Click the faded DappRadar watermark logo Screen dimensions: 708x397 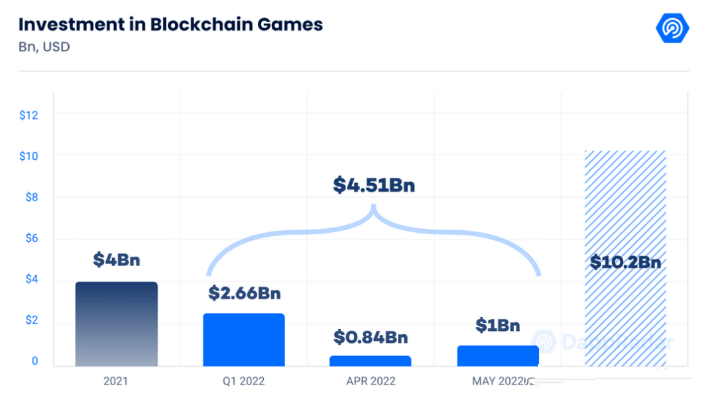point(603,342)
